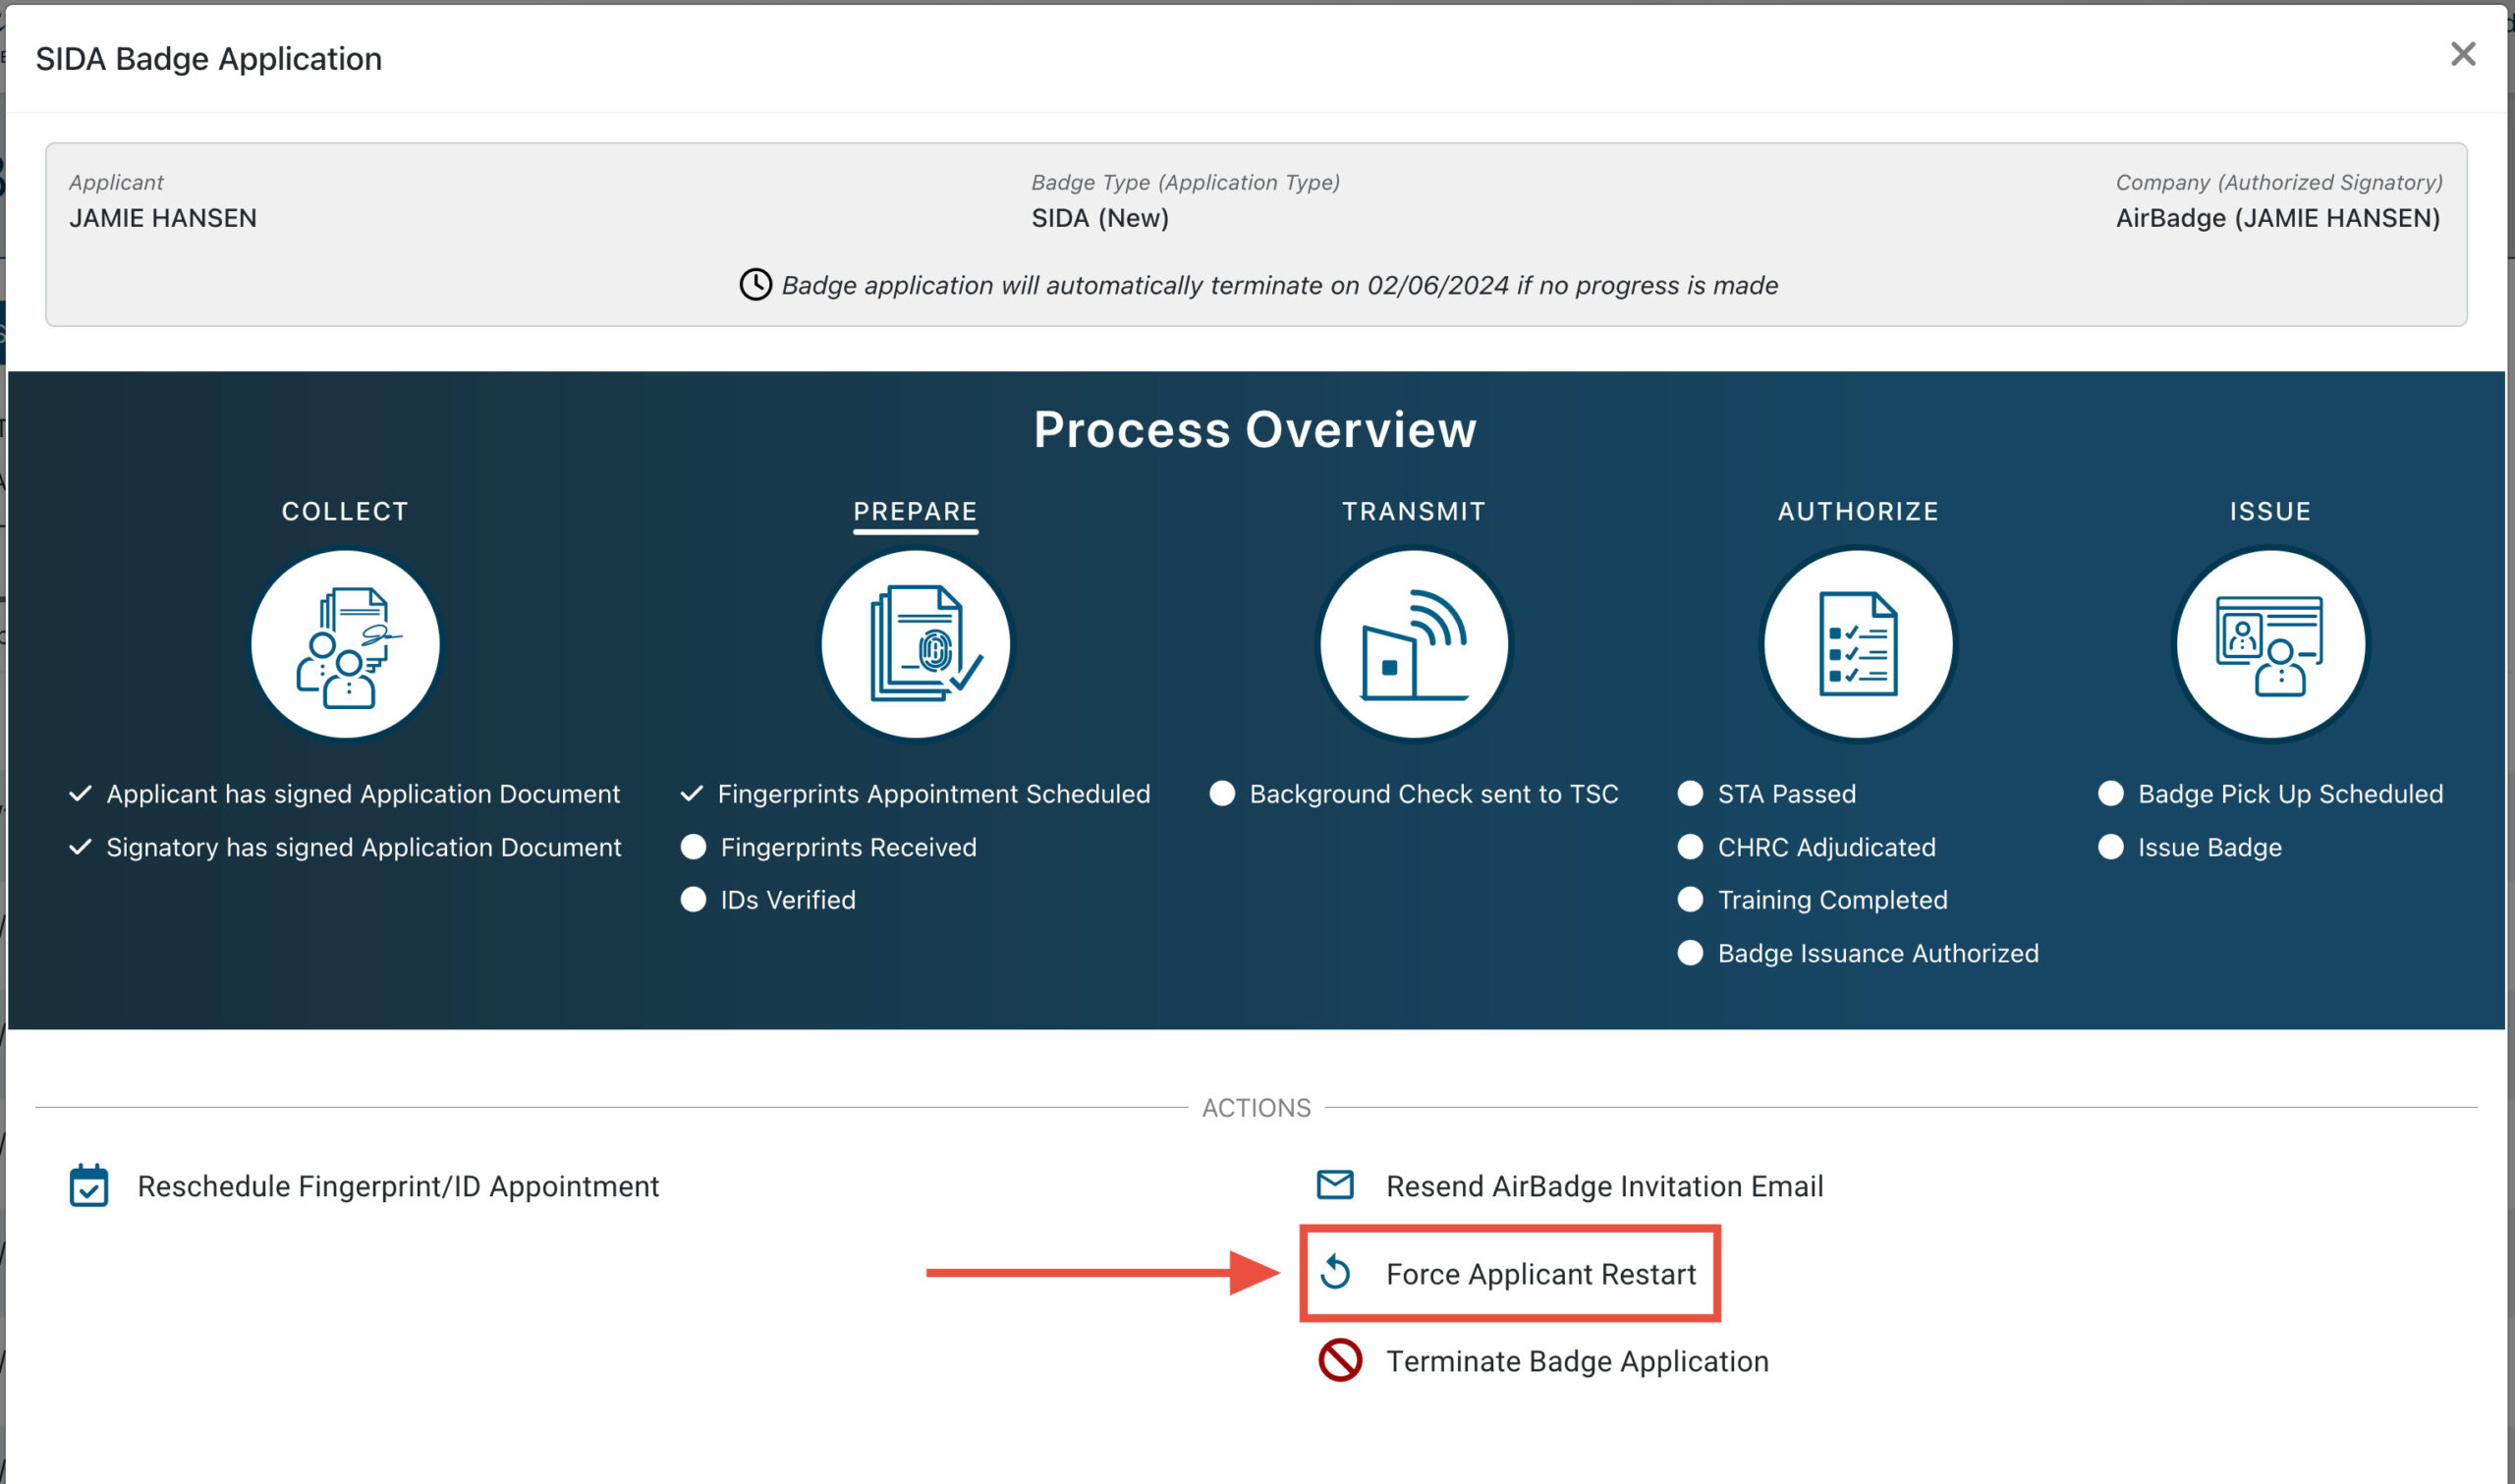Click the STA Passed status circle
Viewport: 2515px width, 1484px height.
[x=1690, y=794]
